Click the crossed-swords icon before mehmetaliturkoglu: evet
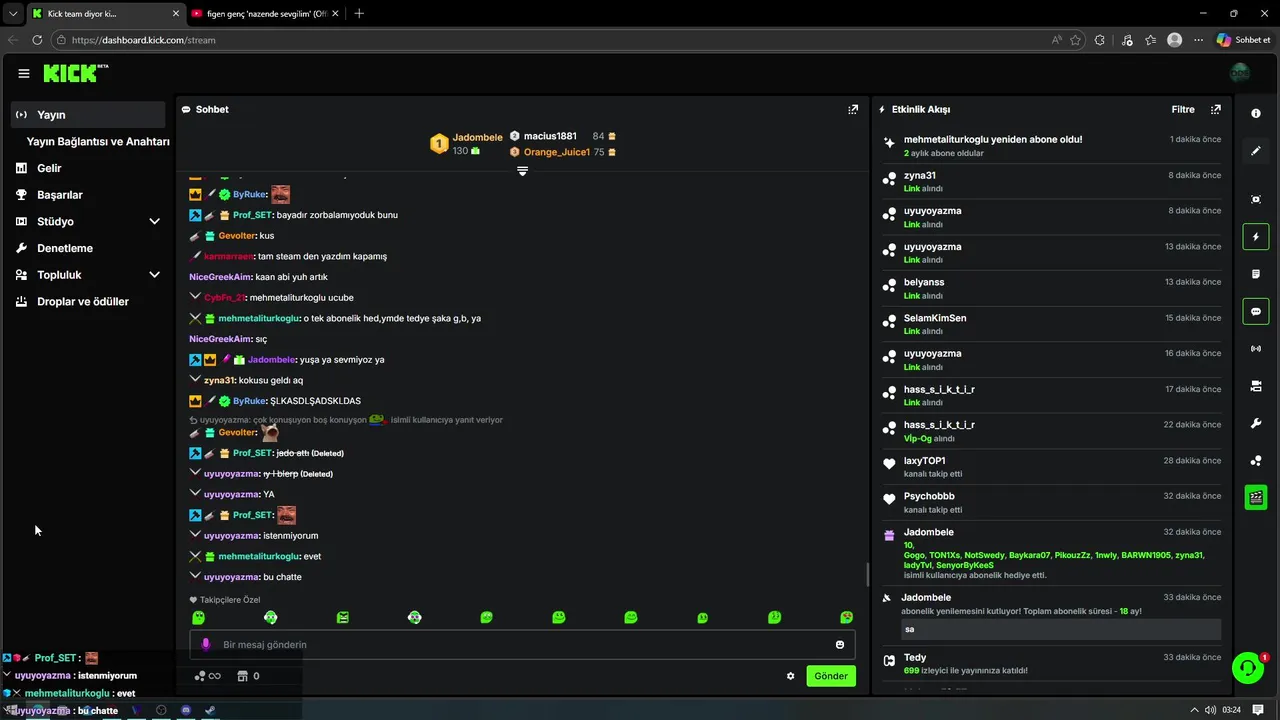Screen dimensions: 1280x720 [x=195, y=556]
